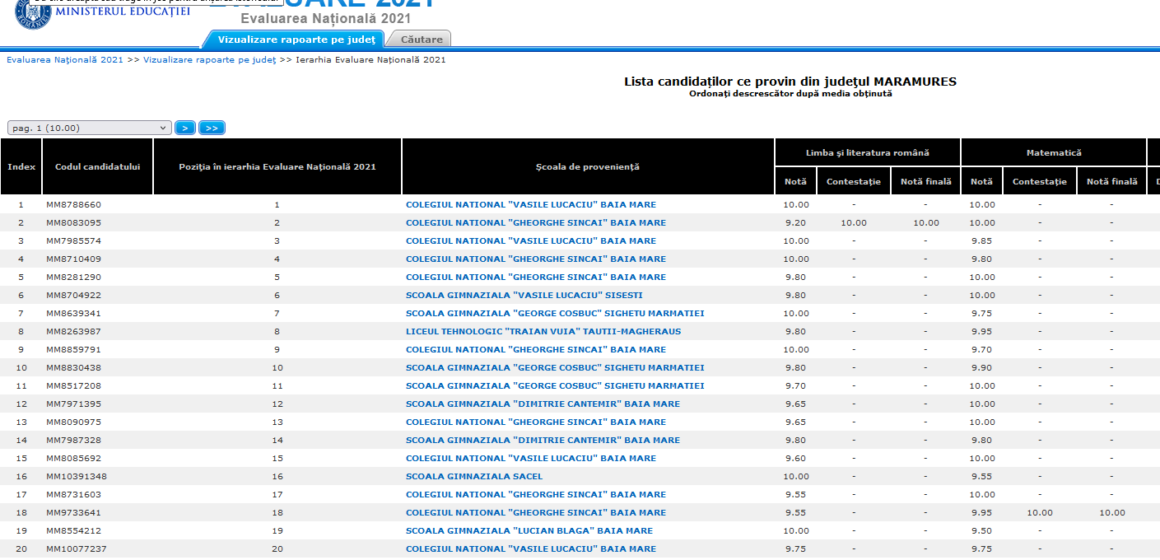This screenshot has width=1160, height=560.
Task: Open Scoala Gimnaziala Lucian Blaga Baia Mare link
Action: (x=529, y=531)
